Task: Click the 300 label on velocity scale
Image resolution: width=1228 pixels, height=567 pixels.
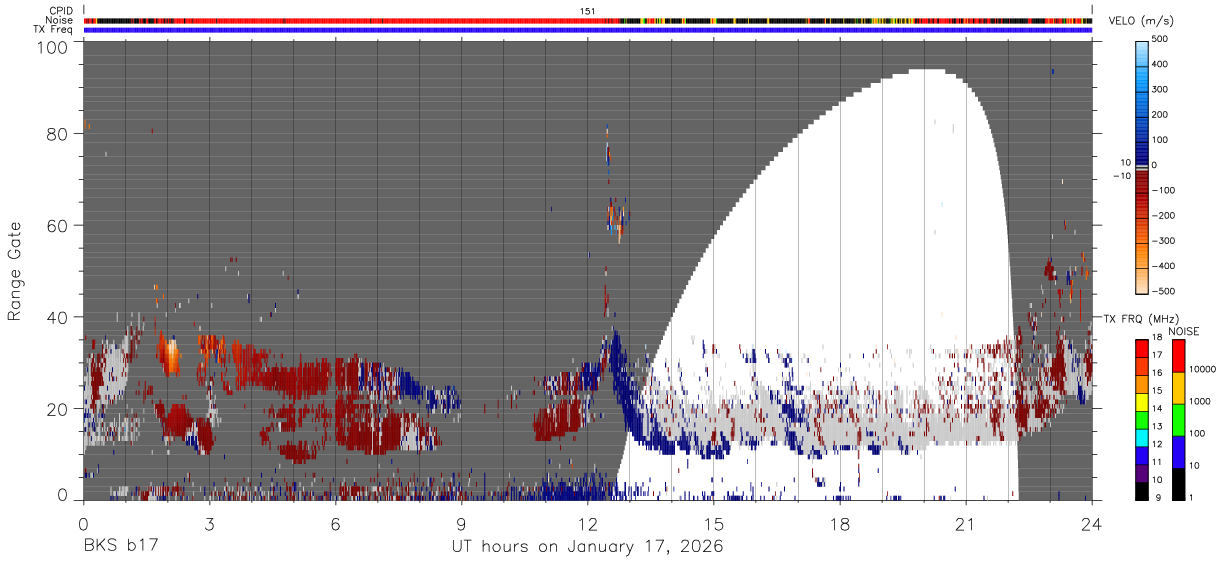Action: coord(1162,90)
